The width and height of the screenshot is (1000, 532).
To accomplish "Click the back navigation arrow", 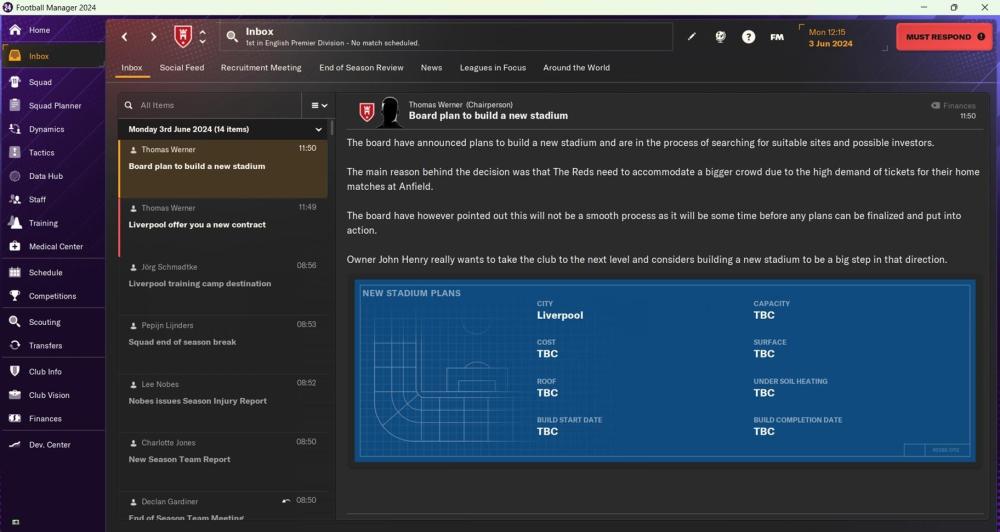I will pyautogui.click(x=124, y=37).
